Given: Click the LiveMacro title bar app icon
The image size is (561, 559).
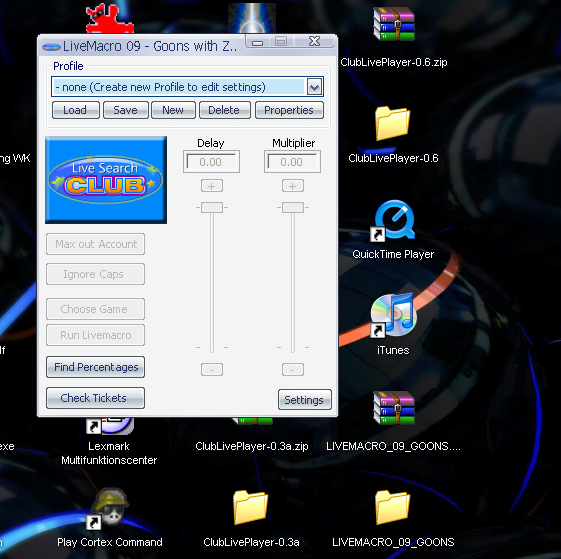Looking at the screenshot, I should click(x=51, y=47).
